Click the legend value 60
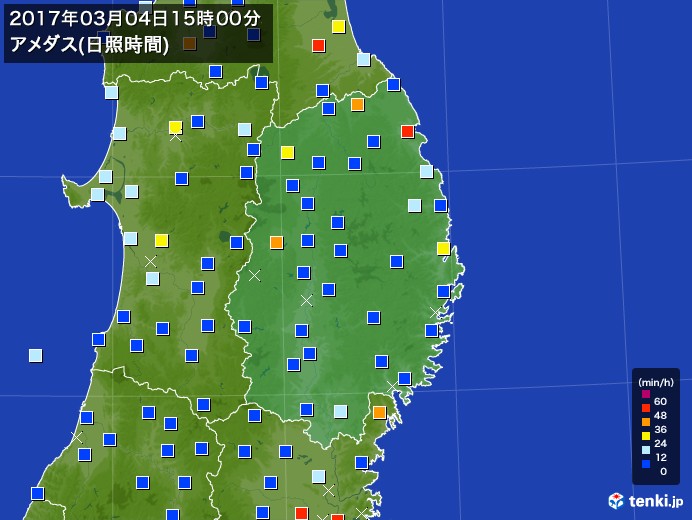Screen dimensions: 692x520 point(660,401)
